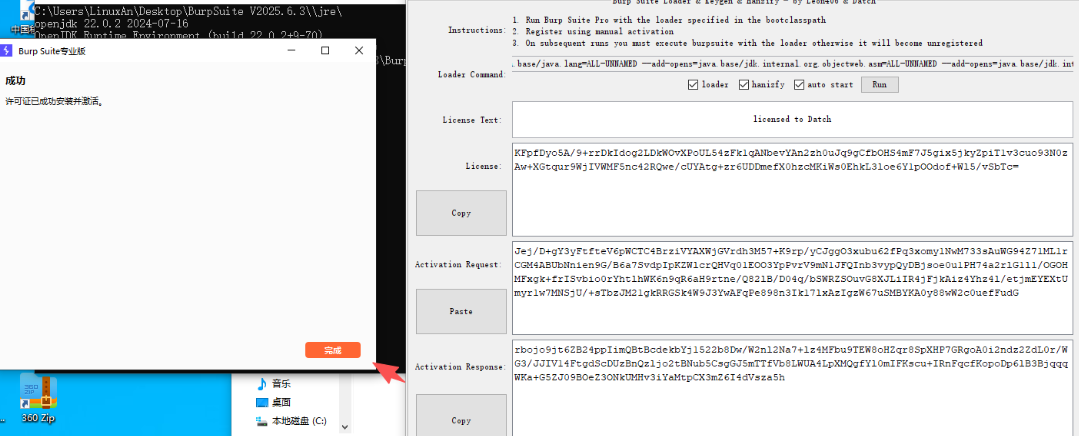Viewport: 1079px width, 436px height.
Task: Click Copy button under Activation Response
Action: coord(461,420)
